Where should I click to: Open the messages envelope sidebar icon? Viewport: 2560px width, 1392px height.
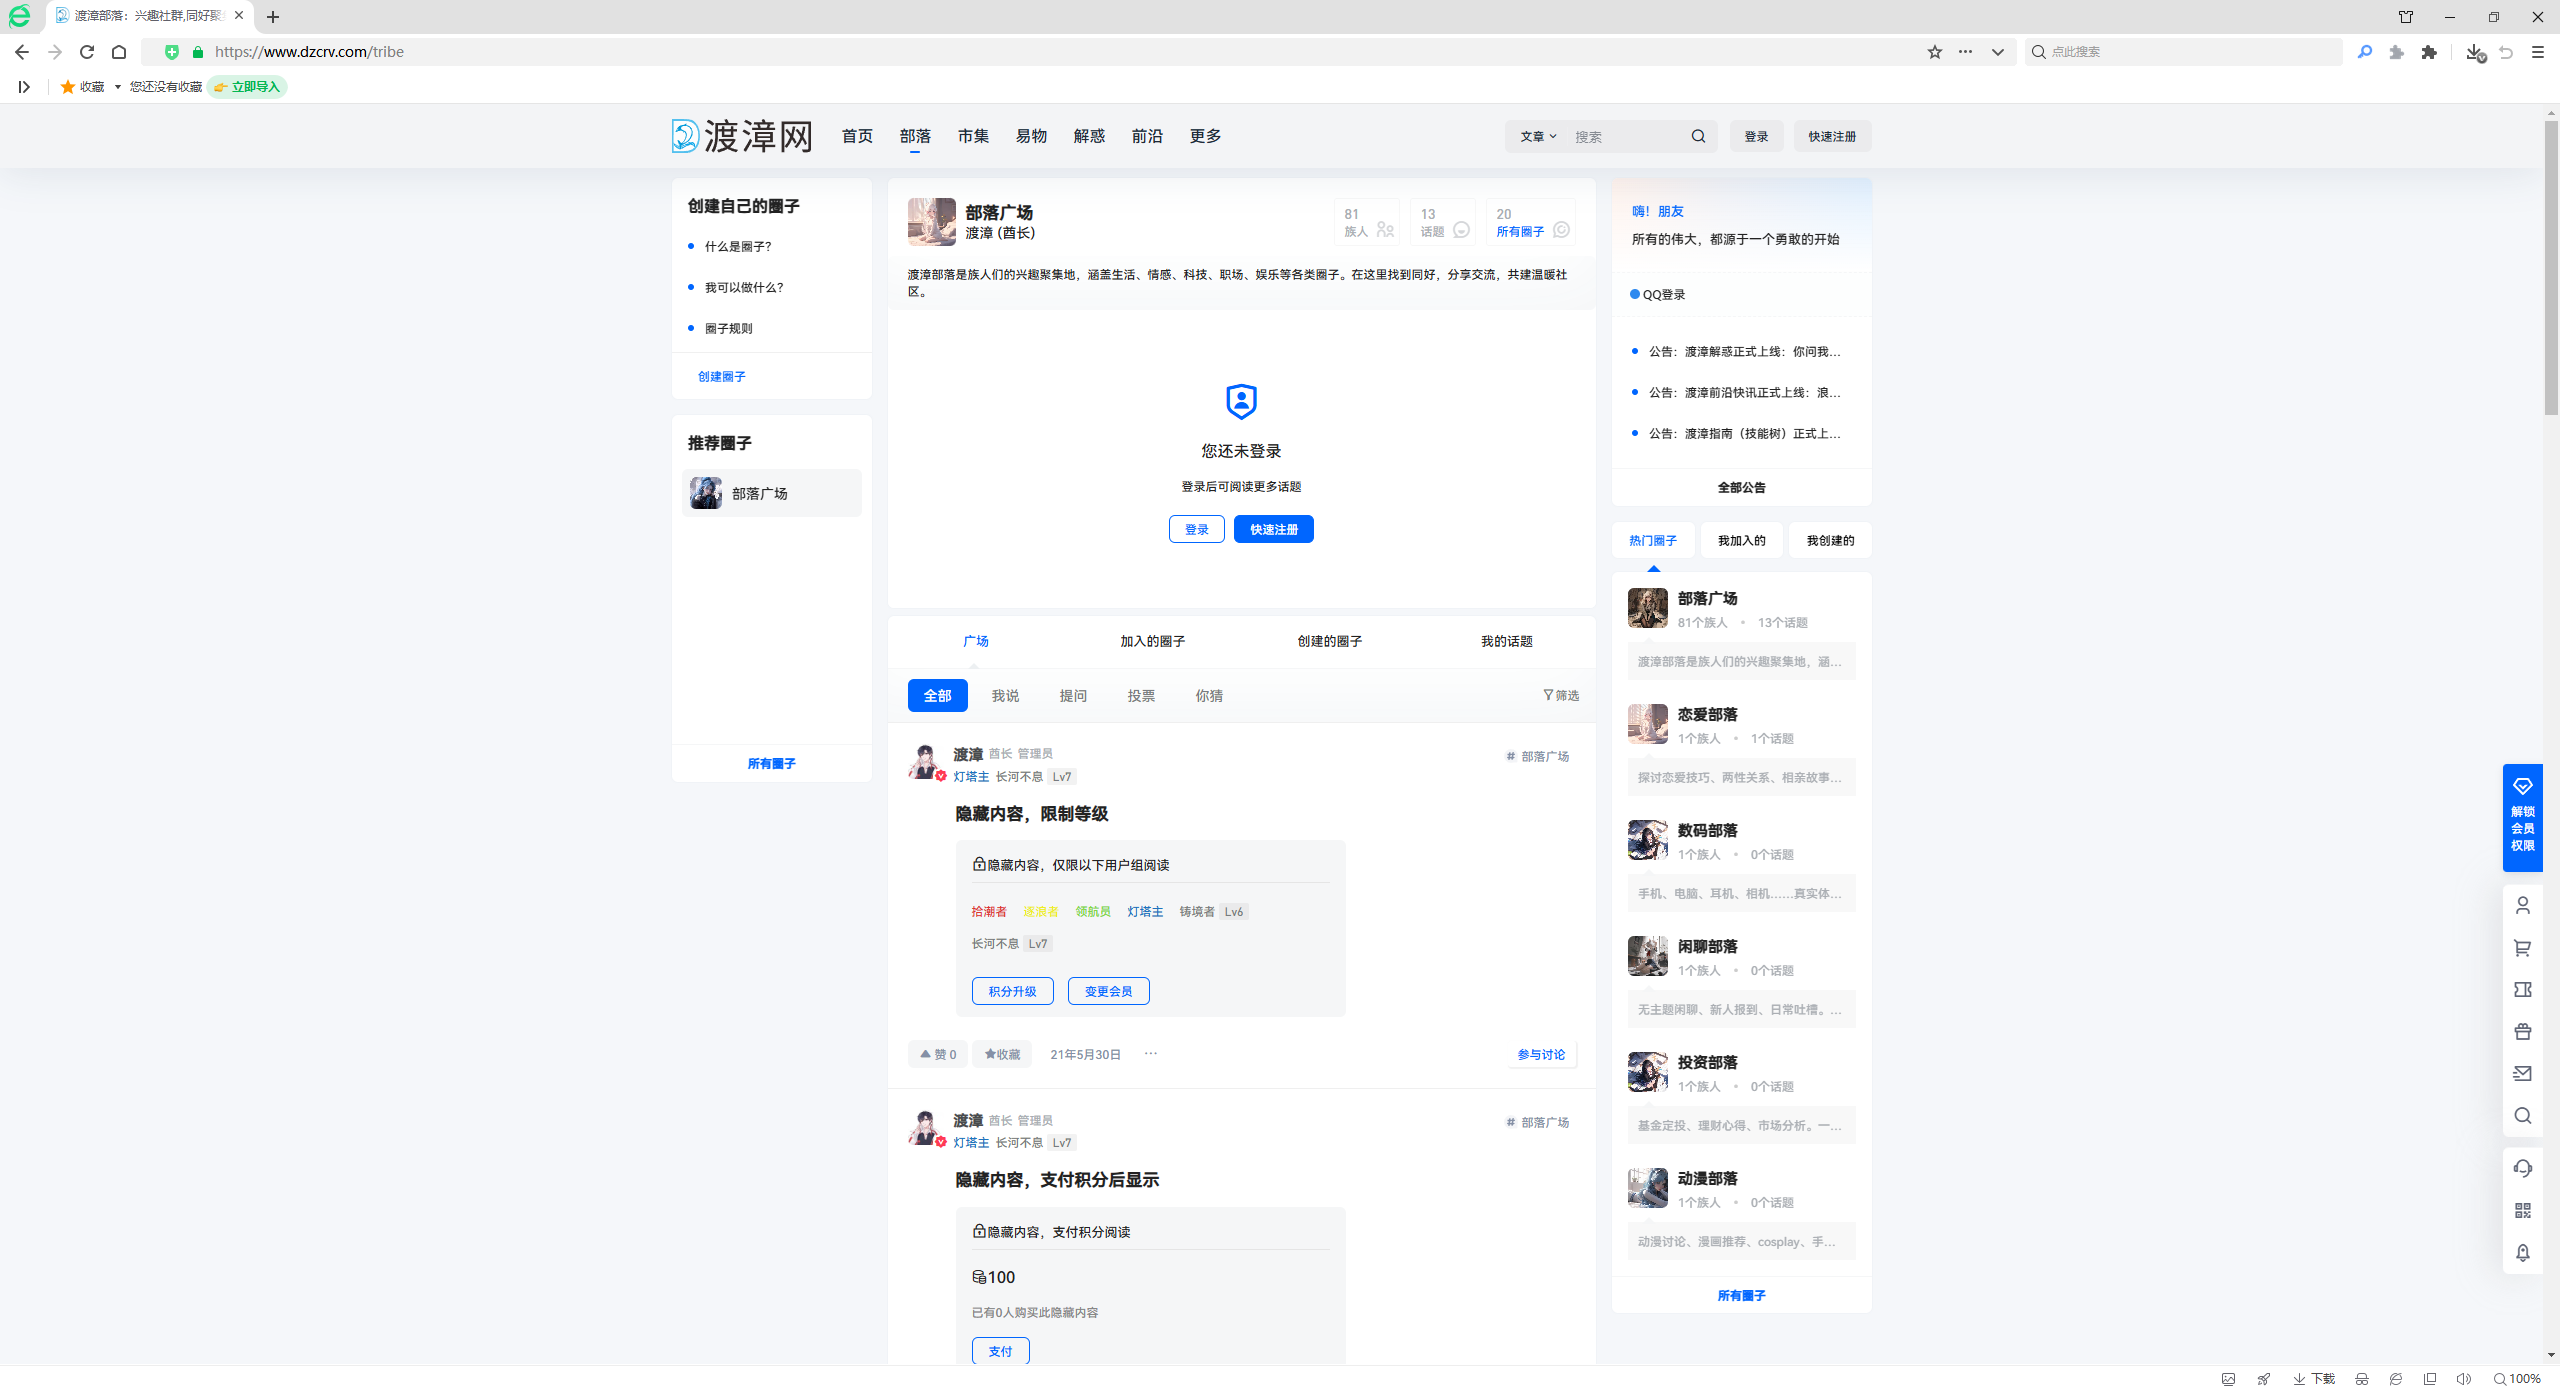coord(2522,1074)
